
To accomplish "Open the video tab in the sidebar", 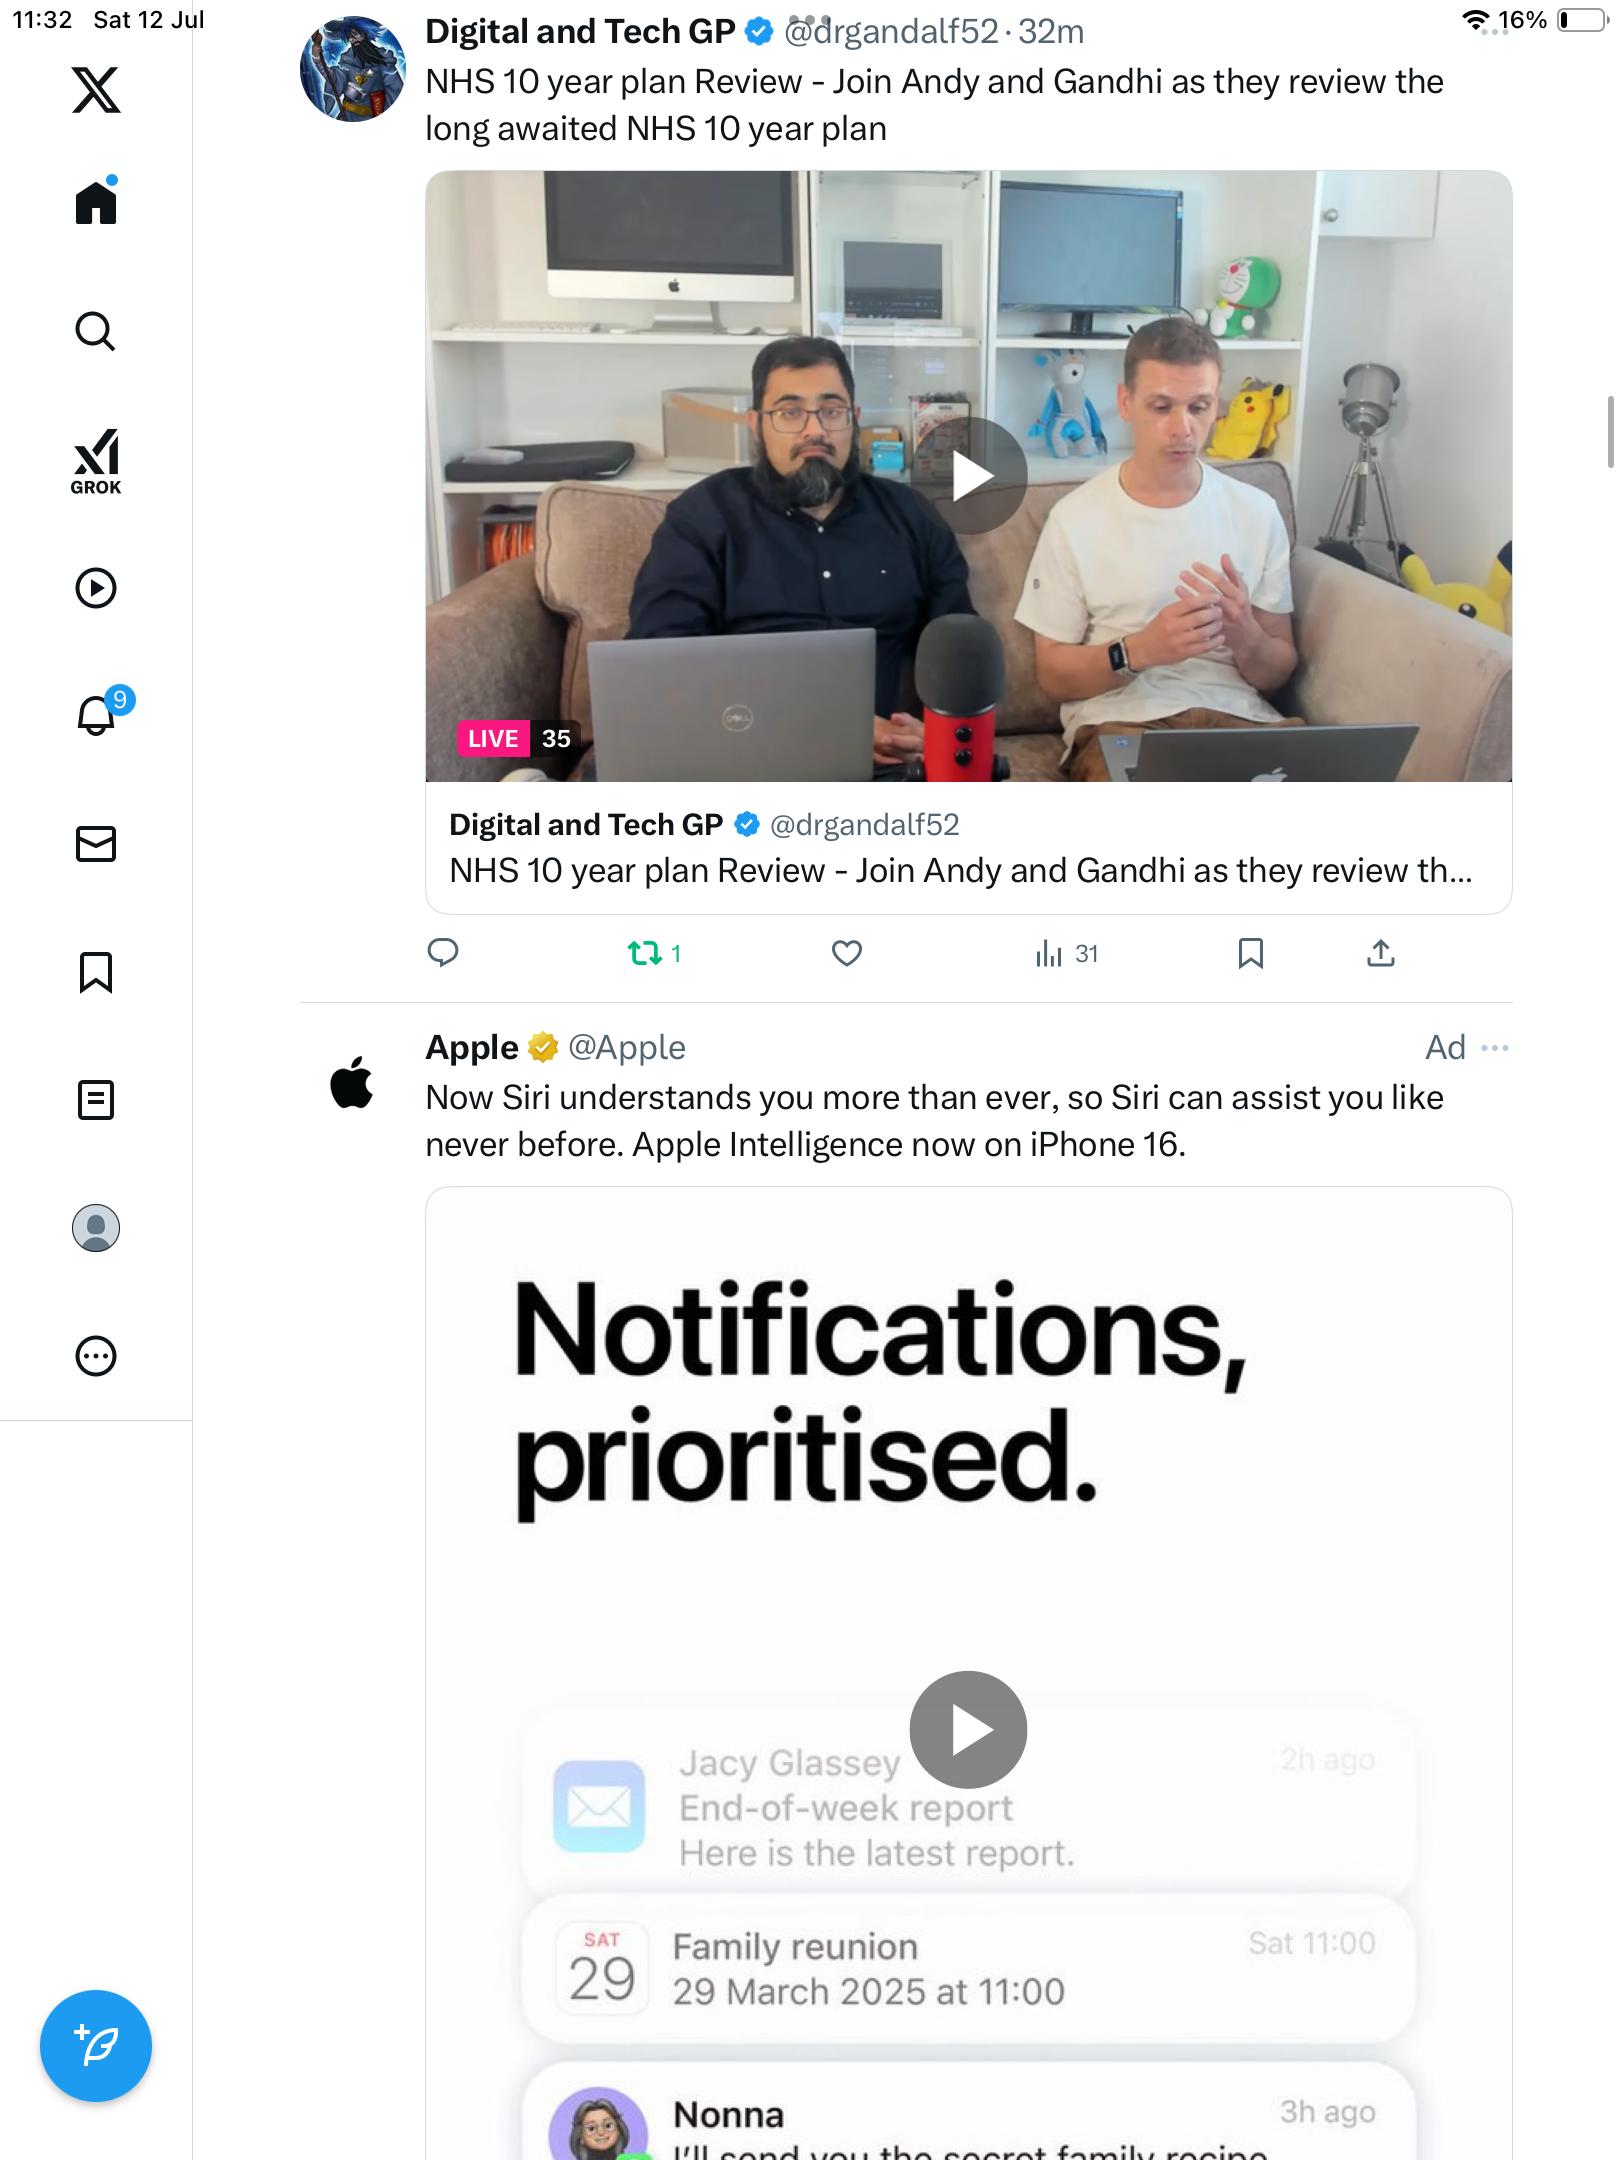I will 96,588.
